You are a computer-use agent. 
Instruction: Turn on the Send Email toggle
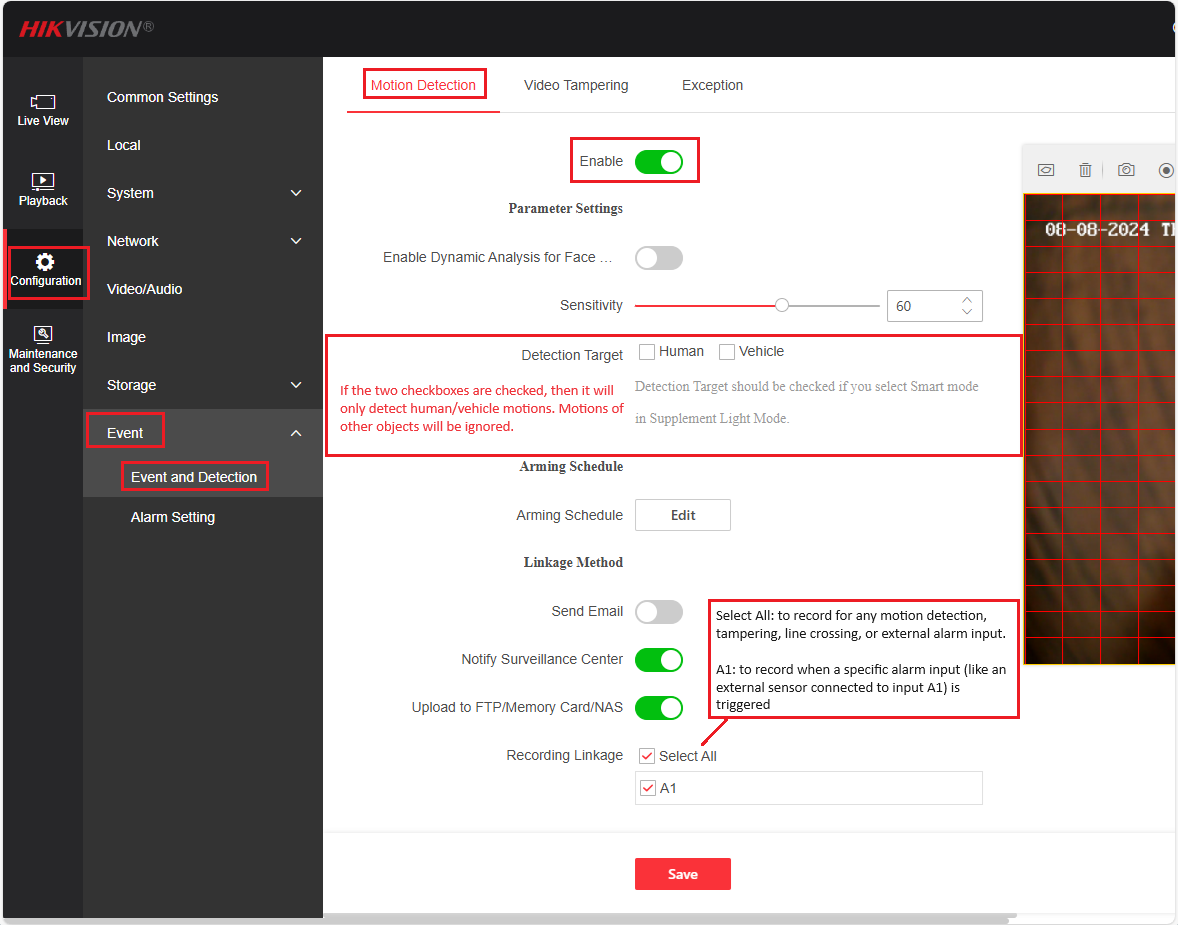(x=658, y=611)
